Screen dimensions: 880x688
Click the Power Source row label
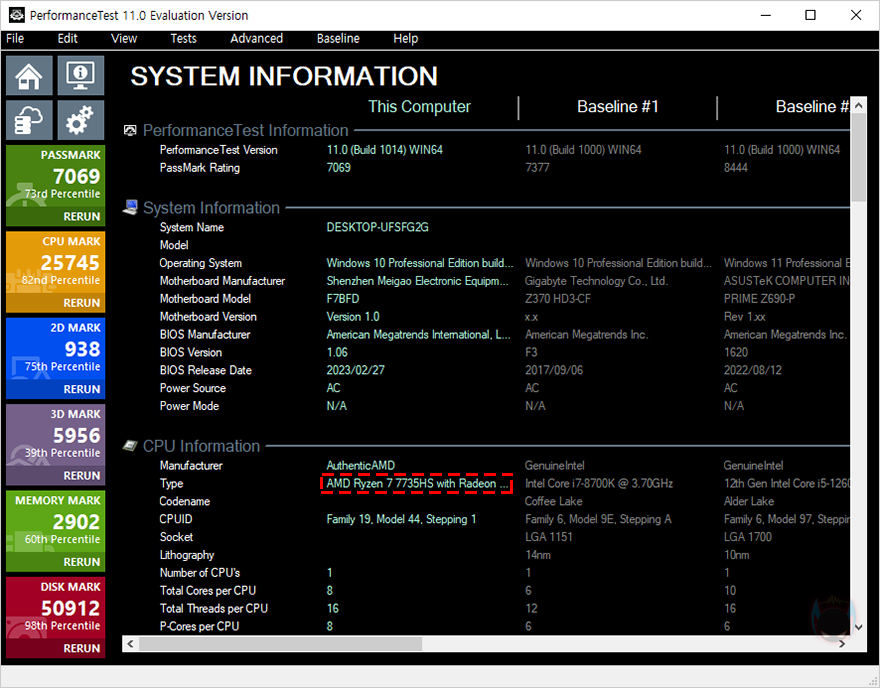192,388
